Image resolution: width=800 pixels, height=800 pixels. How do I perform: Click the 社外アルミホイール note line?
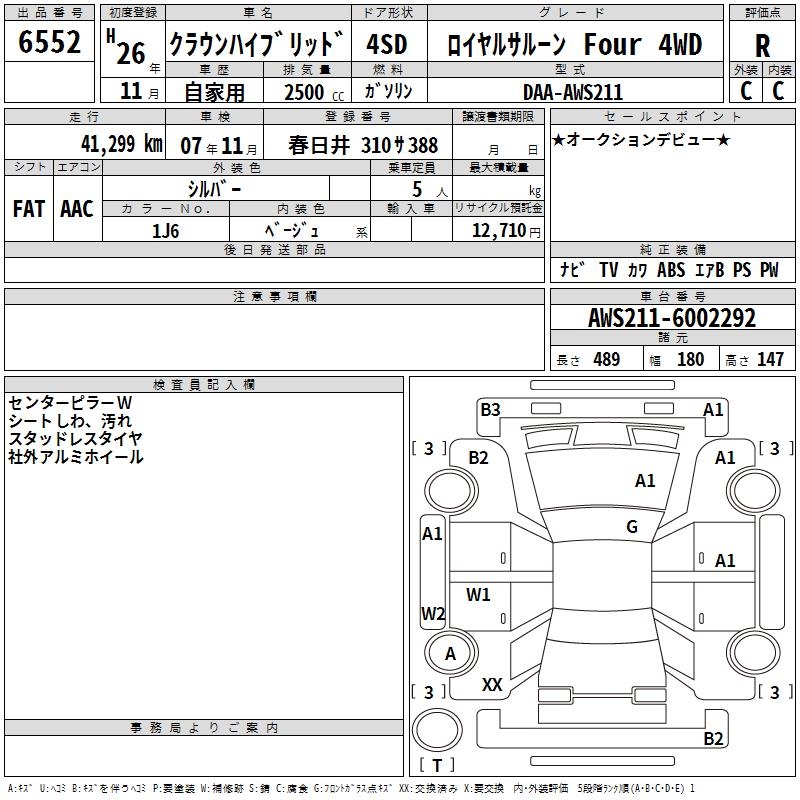click(76, 457)
